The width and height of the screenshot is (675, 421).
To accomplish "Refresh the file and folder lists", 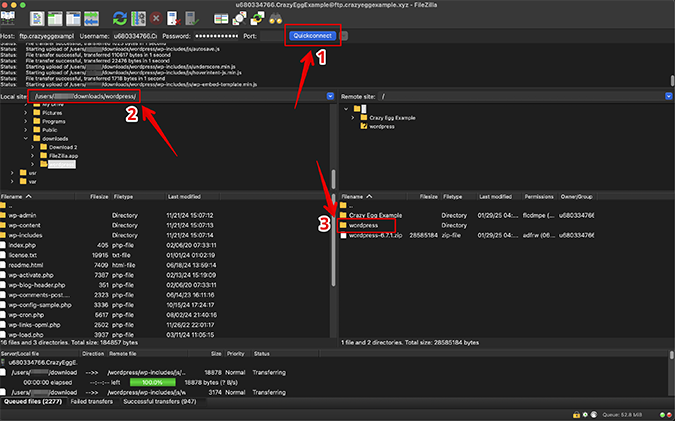I will point(120,19).
